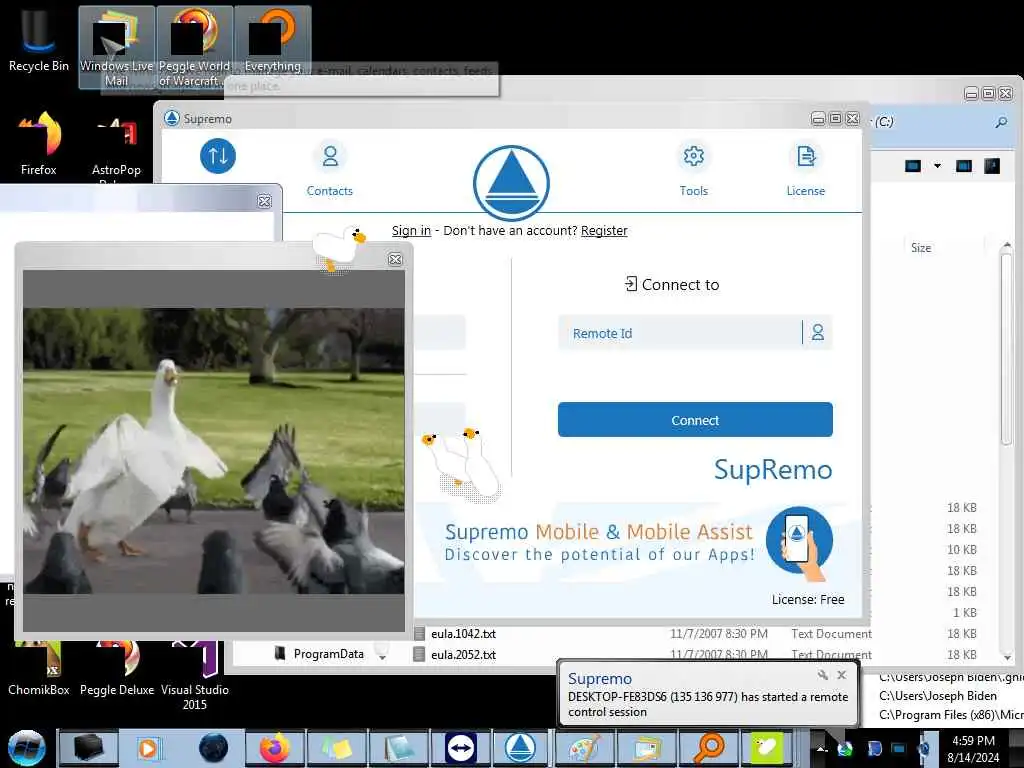The image size is (1024, 768).
Task: Open the Peggle Deluxe desktop shortcut
Action: [117, 669]
